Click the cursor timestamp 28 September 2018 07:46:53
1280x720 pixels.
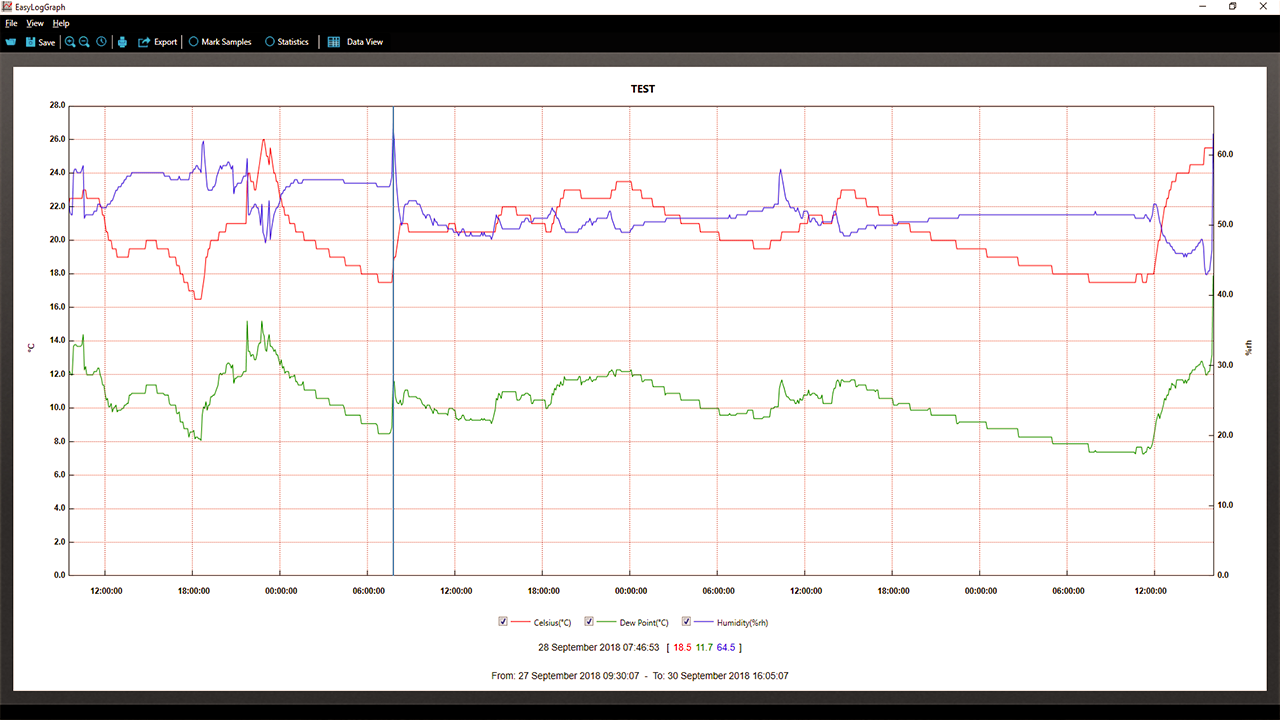coord(598,647)
